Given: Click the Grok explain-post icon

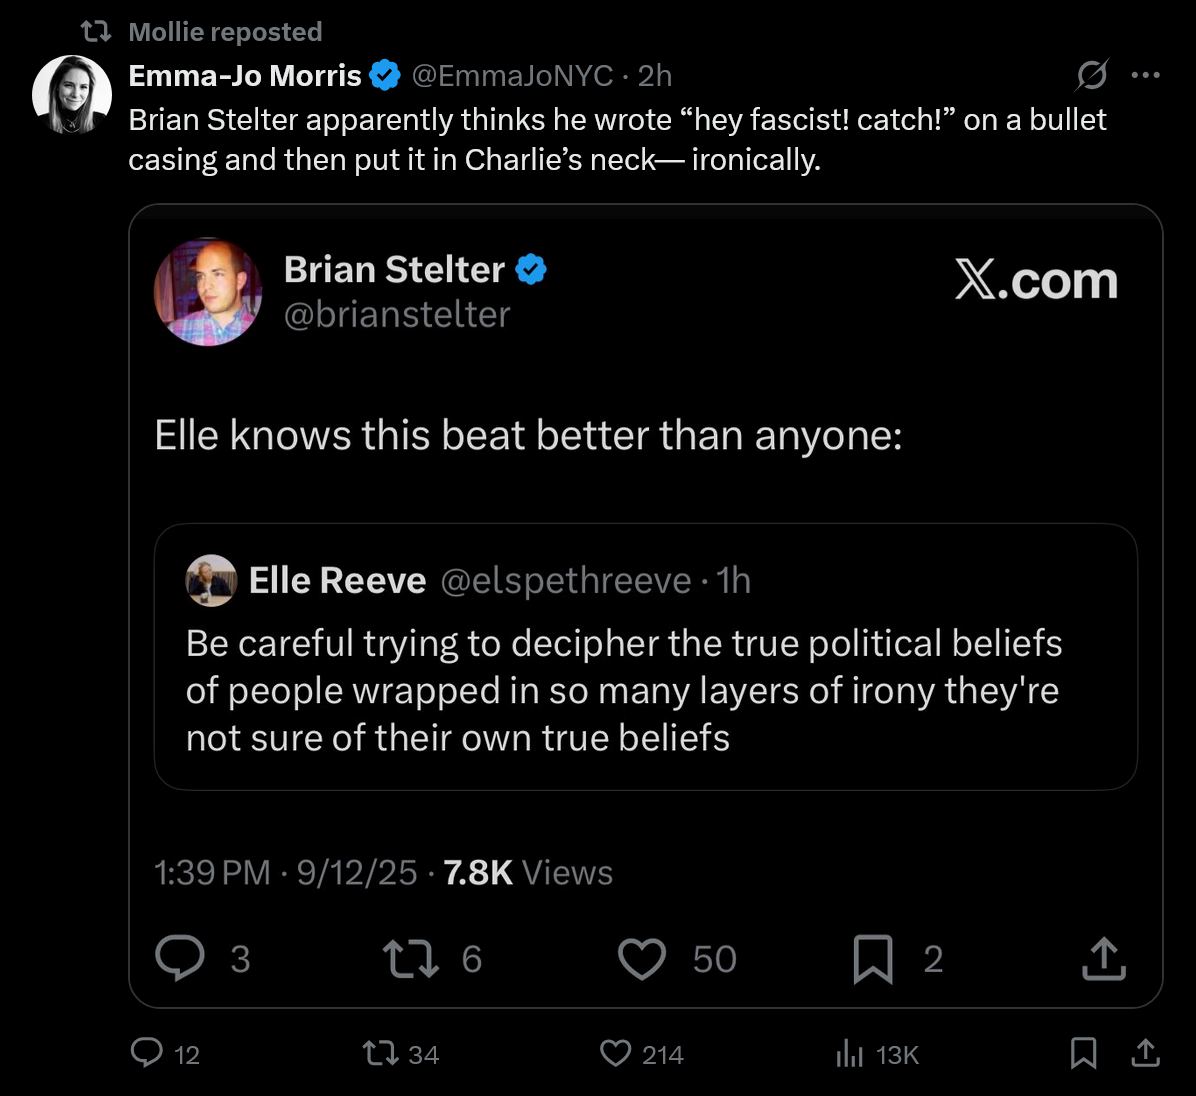Looking at the screenshot, I should (1092, 75).
